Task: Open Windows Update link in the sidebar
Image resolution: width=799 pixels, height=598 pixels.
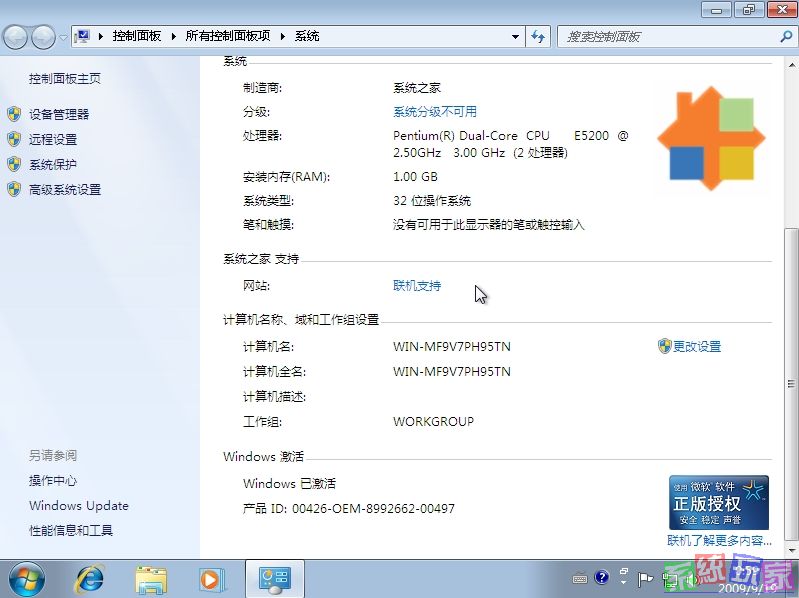Action: coord(79,505)
